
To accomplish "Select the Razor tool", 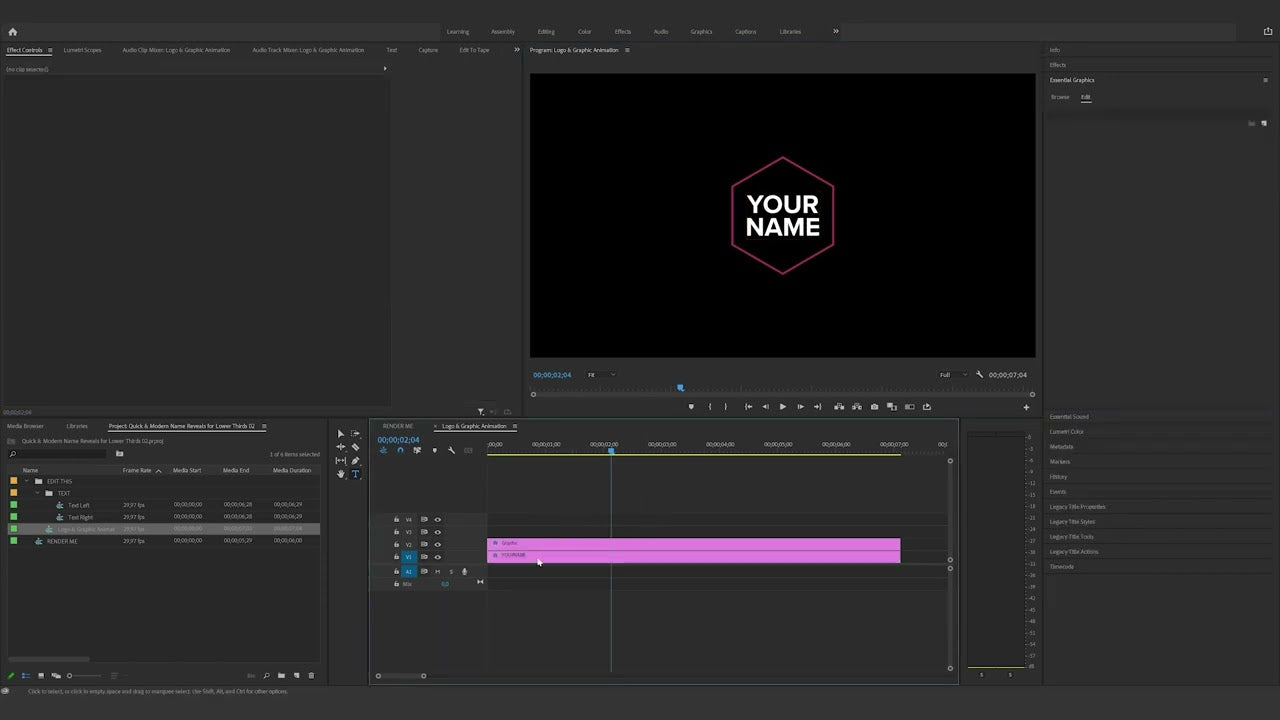I will [355, 447].
